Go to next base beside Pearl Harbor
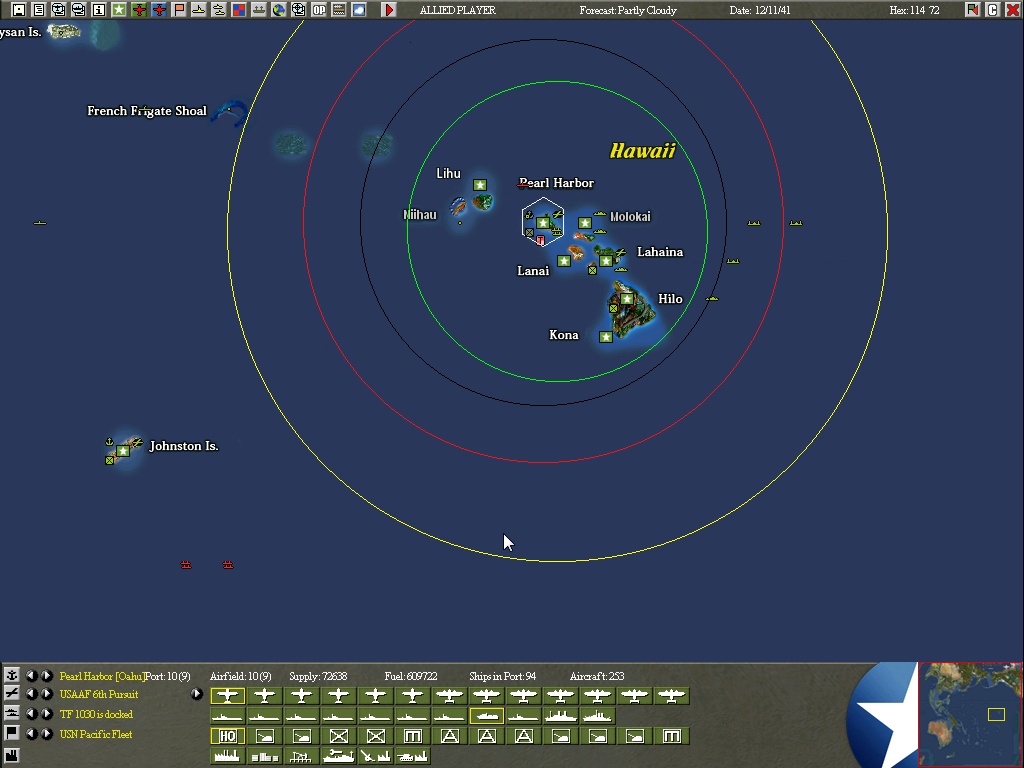The image size is (1024, 768). click(x=46, y=675)
